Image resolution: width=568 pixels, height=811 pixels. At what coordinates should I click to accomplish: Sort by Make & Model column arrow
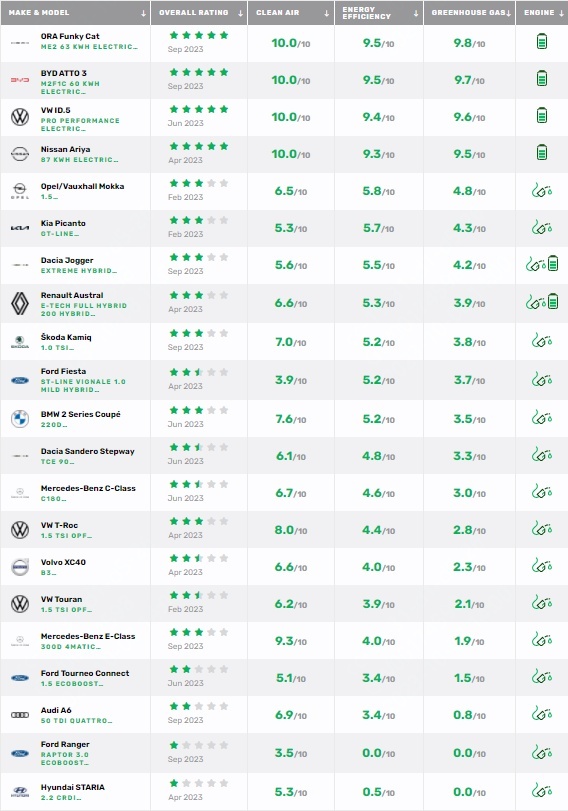pos(143,13)
